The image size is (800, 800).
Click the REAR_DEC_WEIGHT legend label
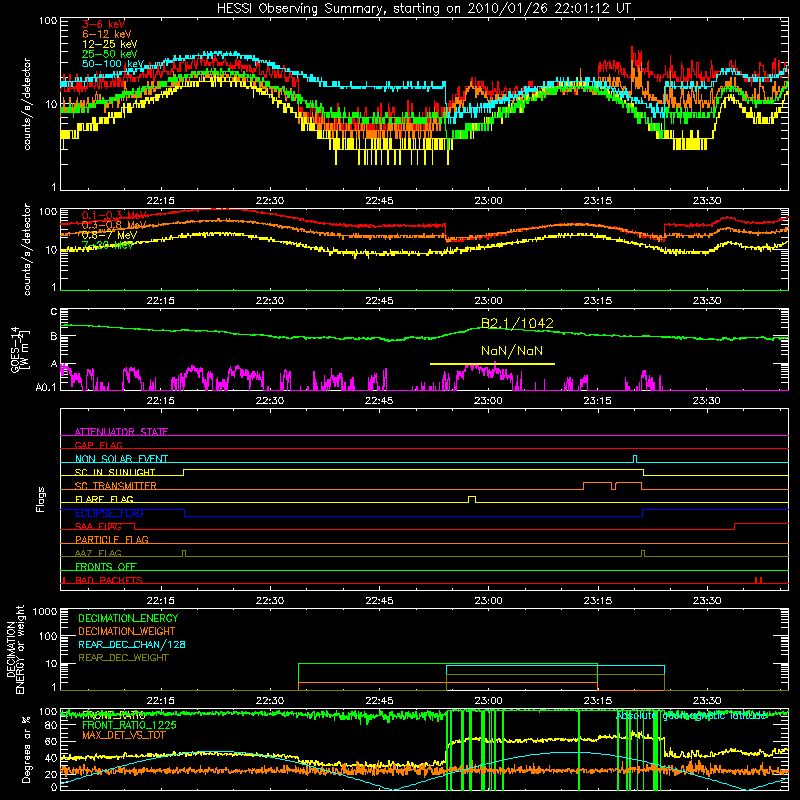123,658
